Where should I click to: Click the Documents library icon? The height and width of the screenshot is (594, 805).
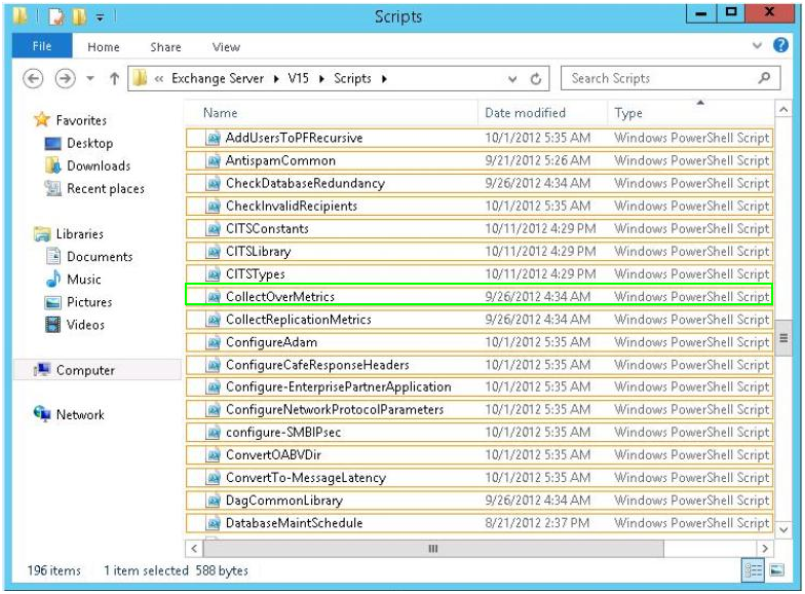coord(53,256)
